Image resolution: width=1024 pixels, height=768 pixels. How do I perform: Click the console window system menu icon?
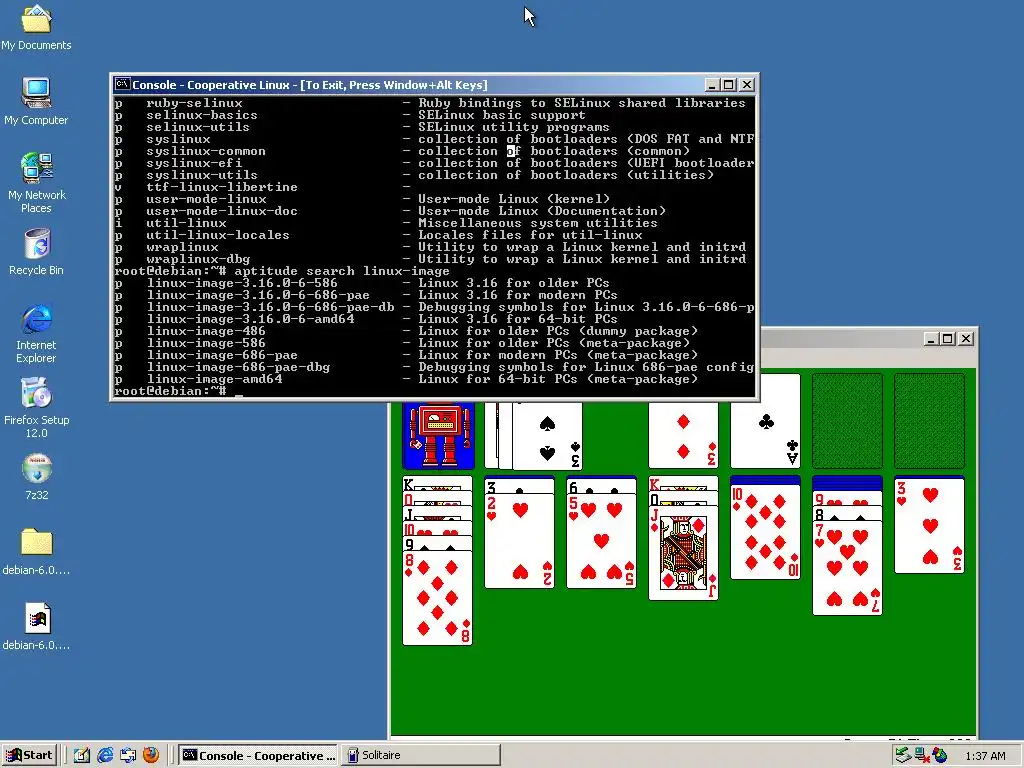click(x=122, y=84)
